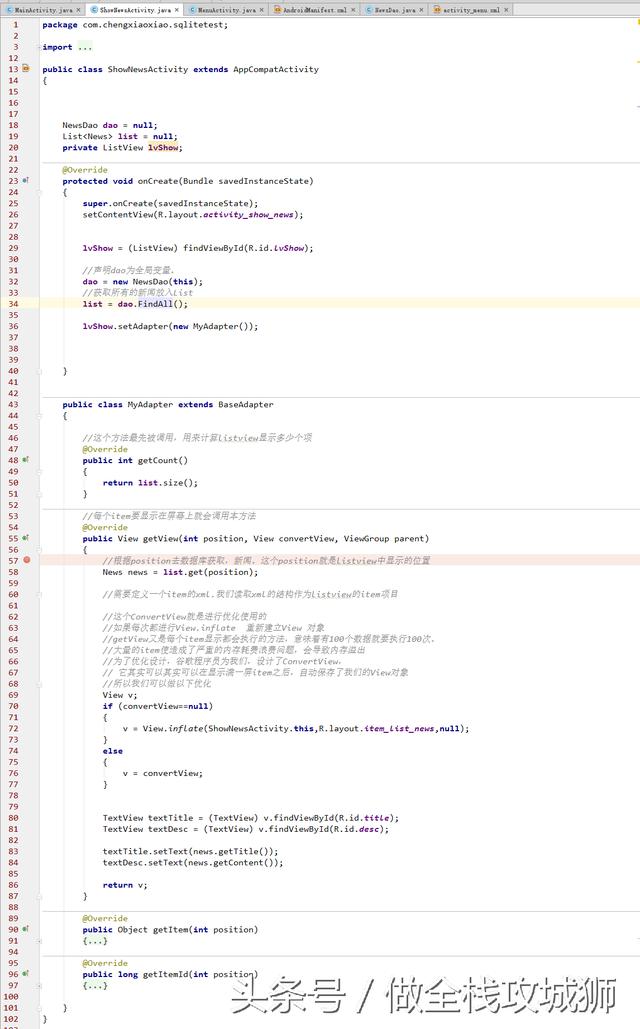
Task: Expand the folded import statements
Action: point(85,47)
